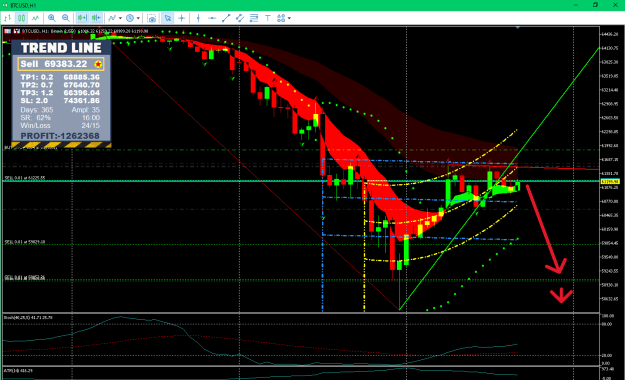Open the indicators list button
Viewport: 625px width, 380px height.
[x=112, y=18]
